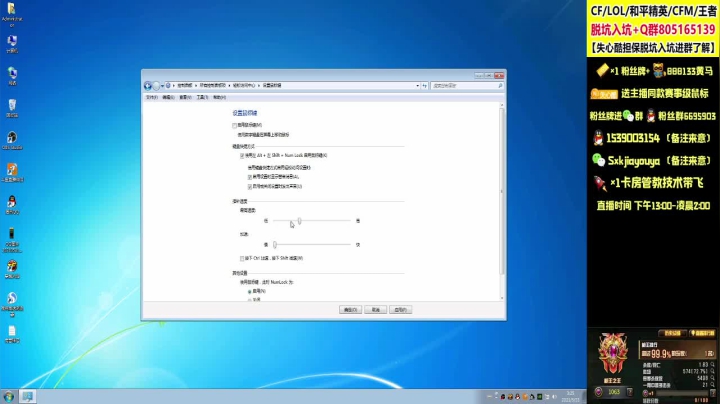Screen dimensions: 720x404
Task: Click the 设置鼠标键 heading text
Action: (245, 113)
